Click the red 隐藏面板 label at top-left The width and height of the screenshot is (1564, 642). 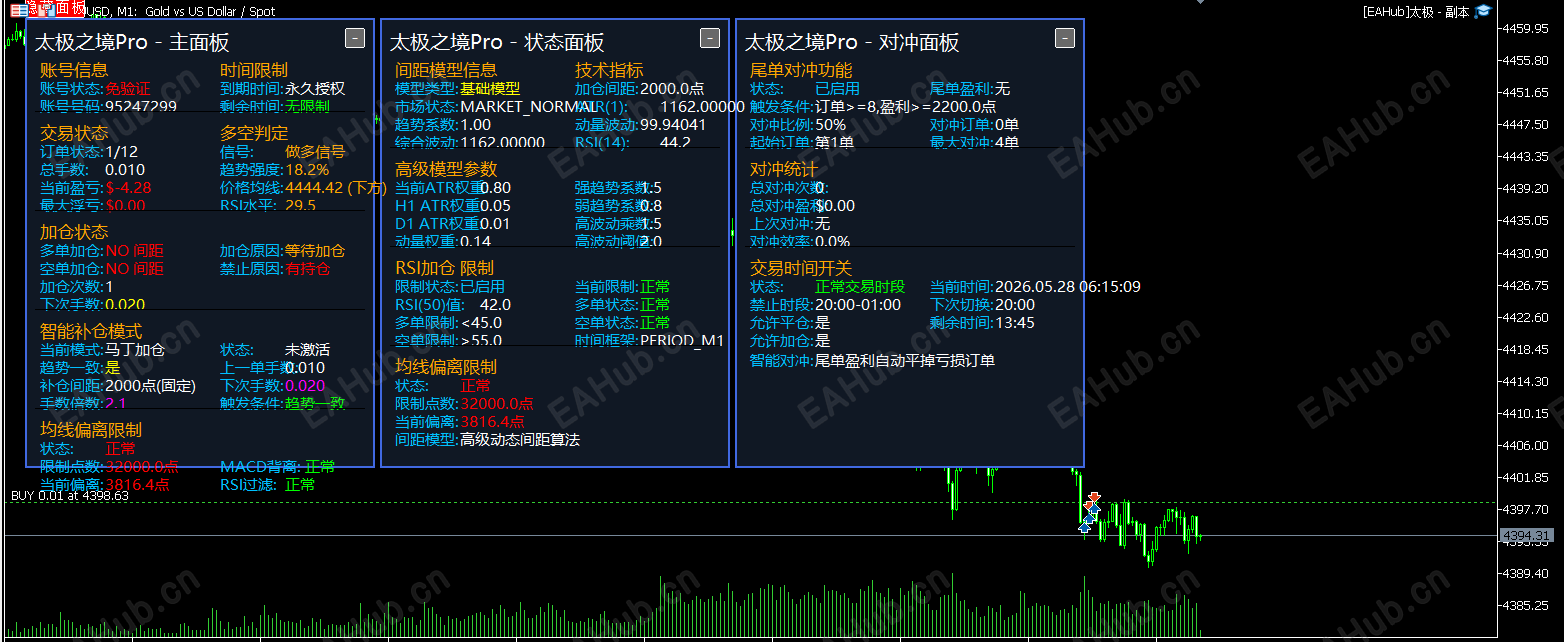tap(55, 8)
